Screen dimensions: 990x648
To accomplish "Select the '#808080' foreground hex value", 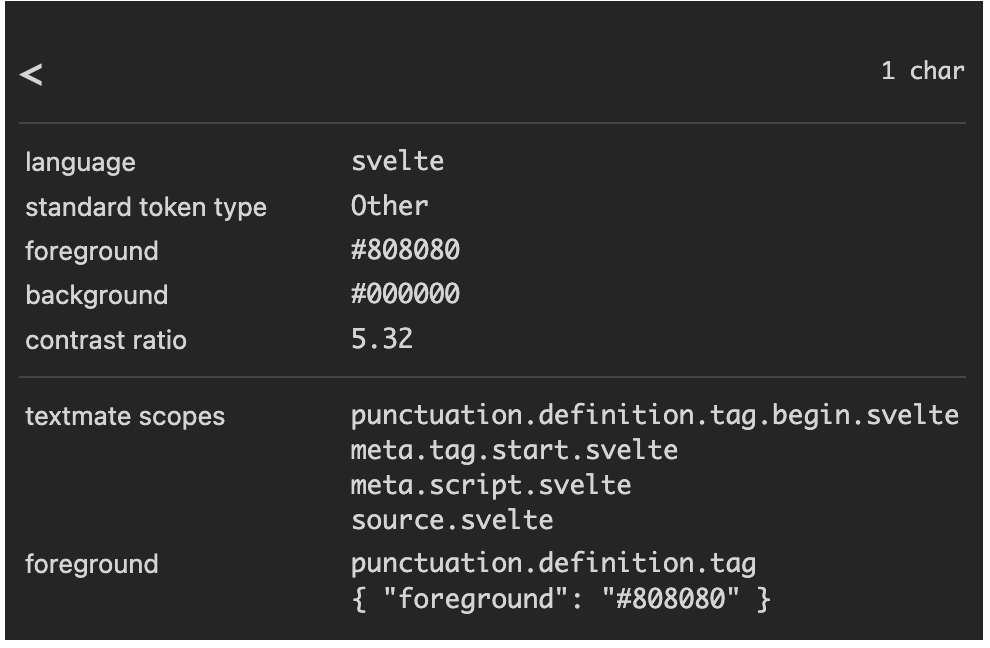I will pyautogui.click(x=405, y=250).
